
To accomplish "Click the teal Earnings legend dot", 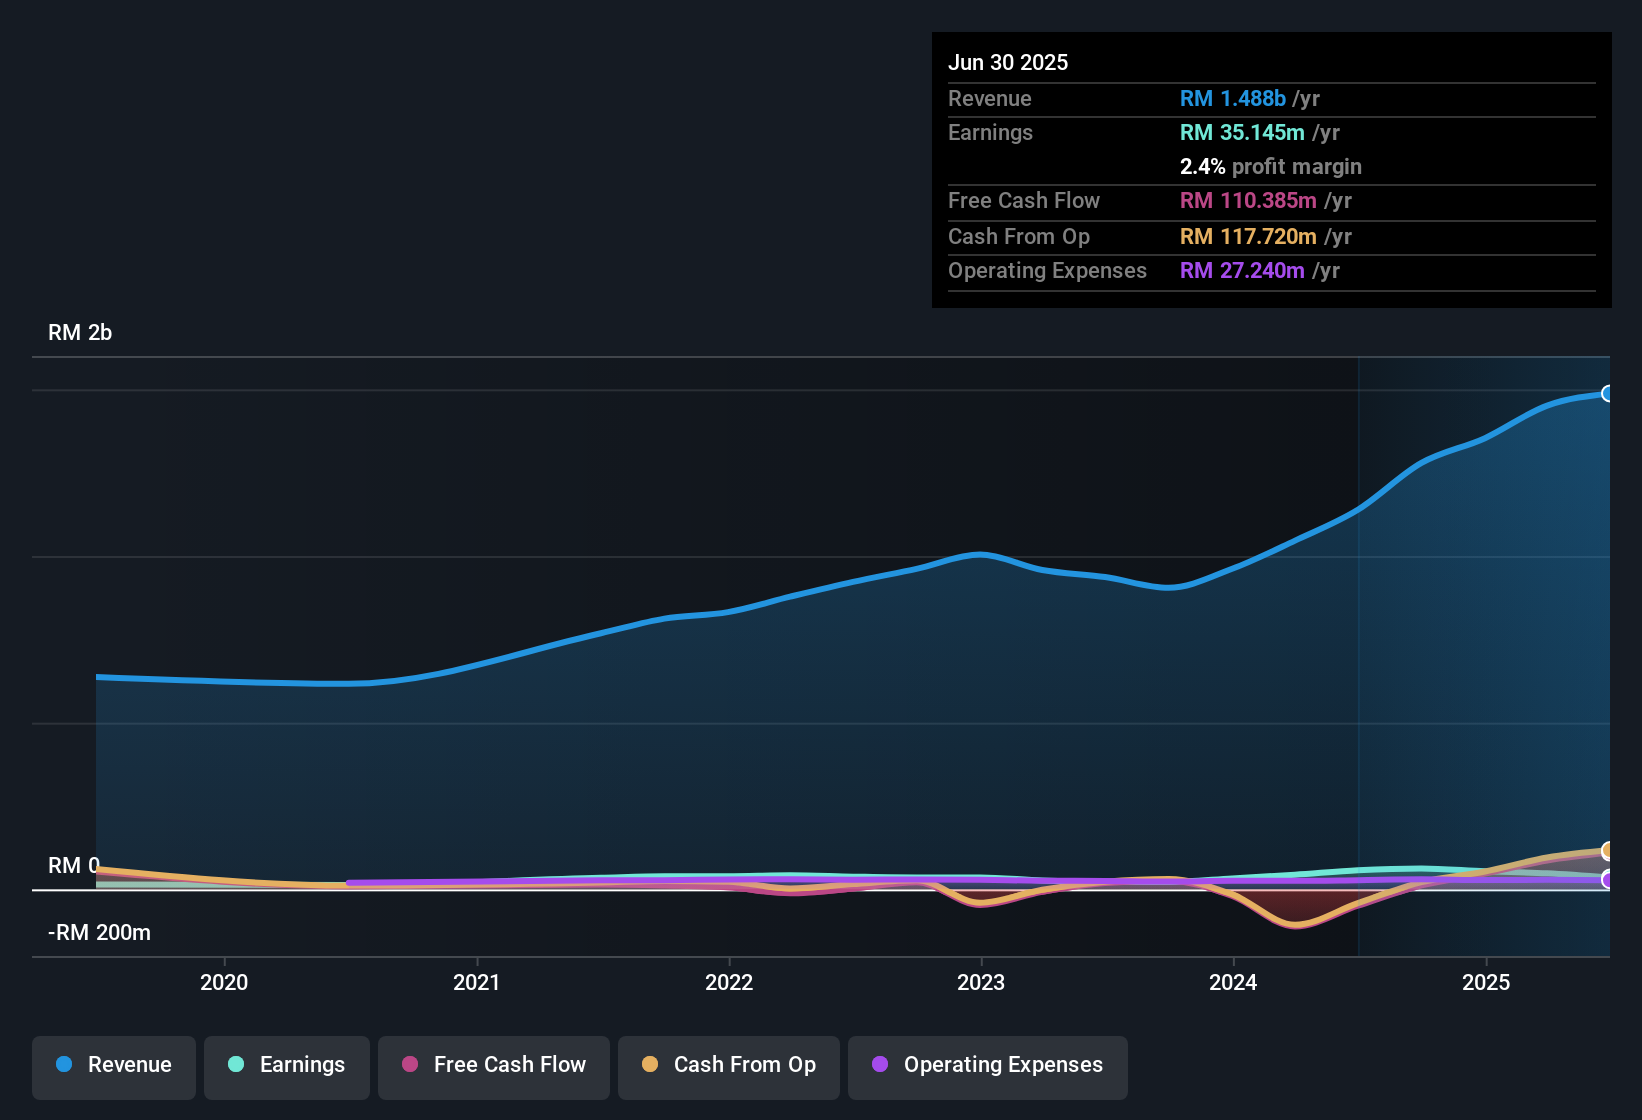I will pyautogui.click(x=236, y=1064).
